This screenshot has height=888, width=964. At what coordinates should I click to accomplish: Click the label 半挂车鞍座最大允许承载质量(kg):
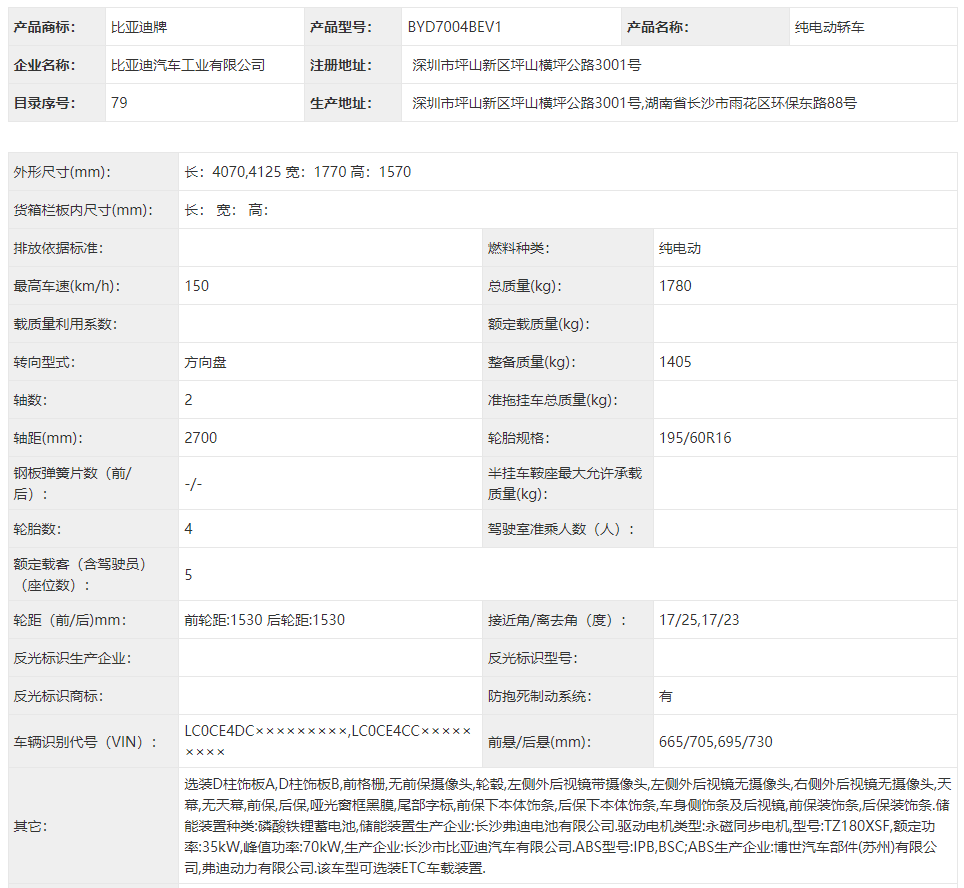(x=565, y=483)
